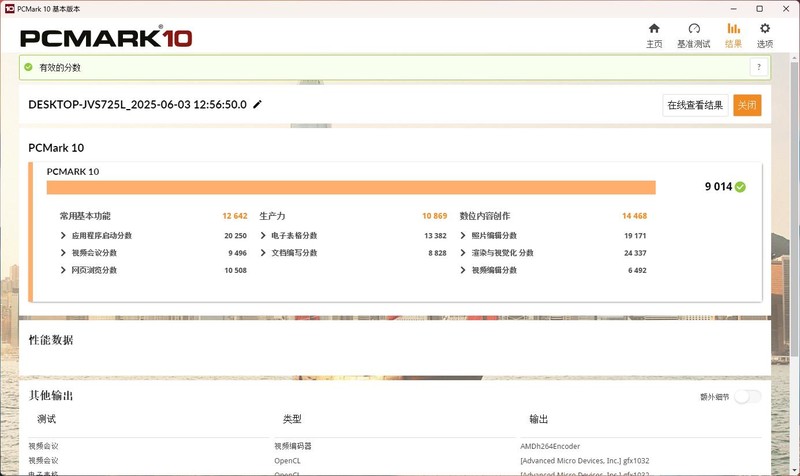Screen dimensions: 800x476
Task: Maximize the PCMark 10 window
Action: (x=760, y=9)
